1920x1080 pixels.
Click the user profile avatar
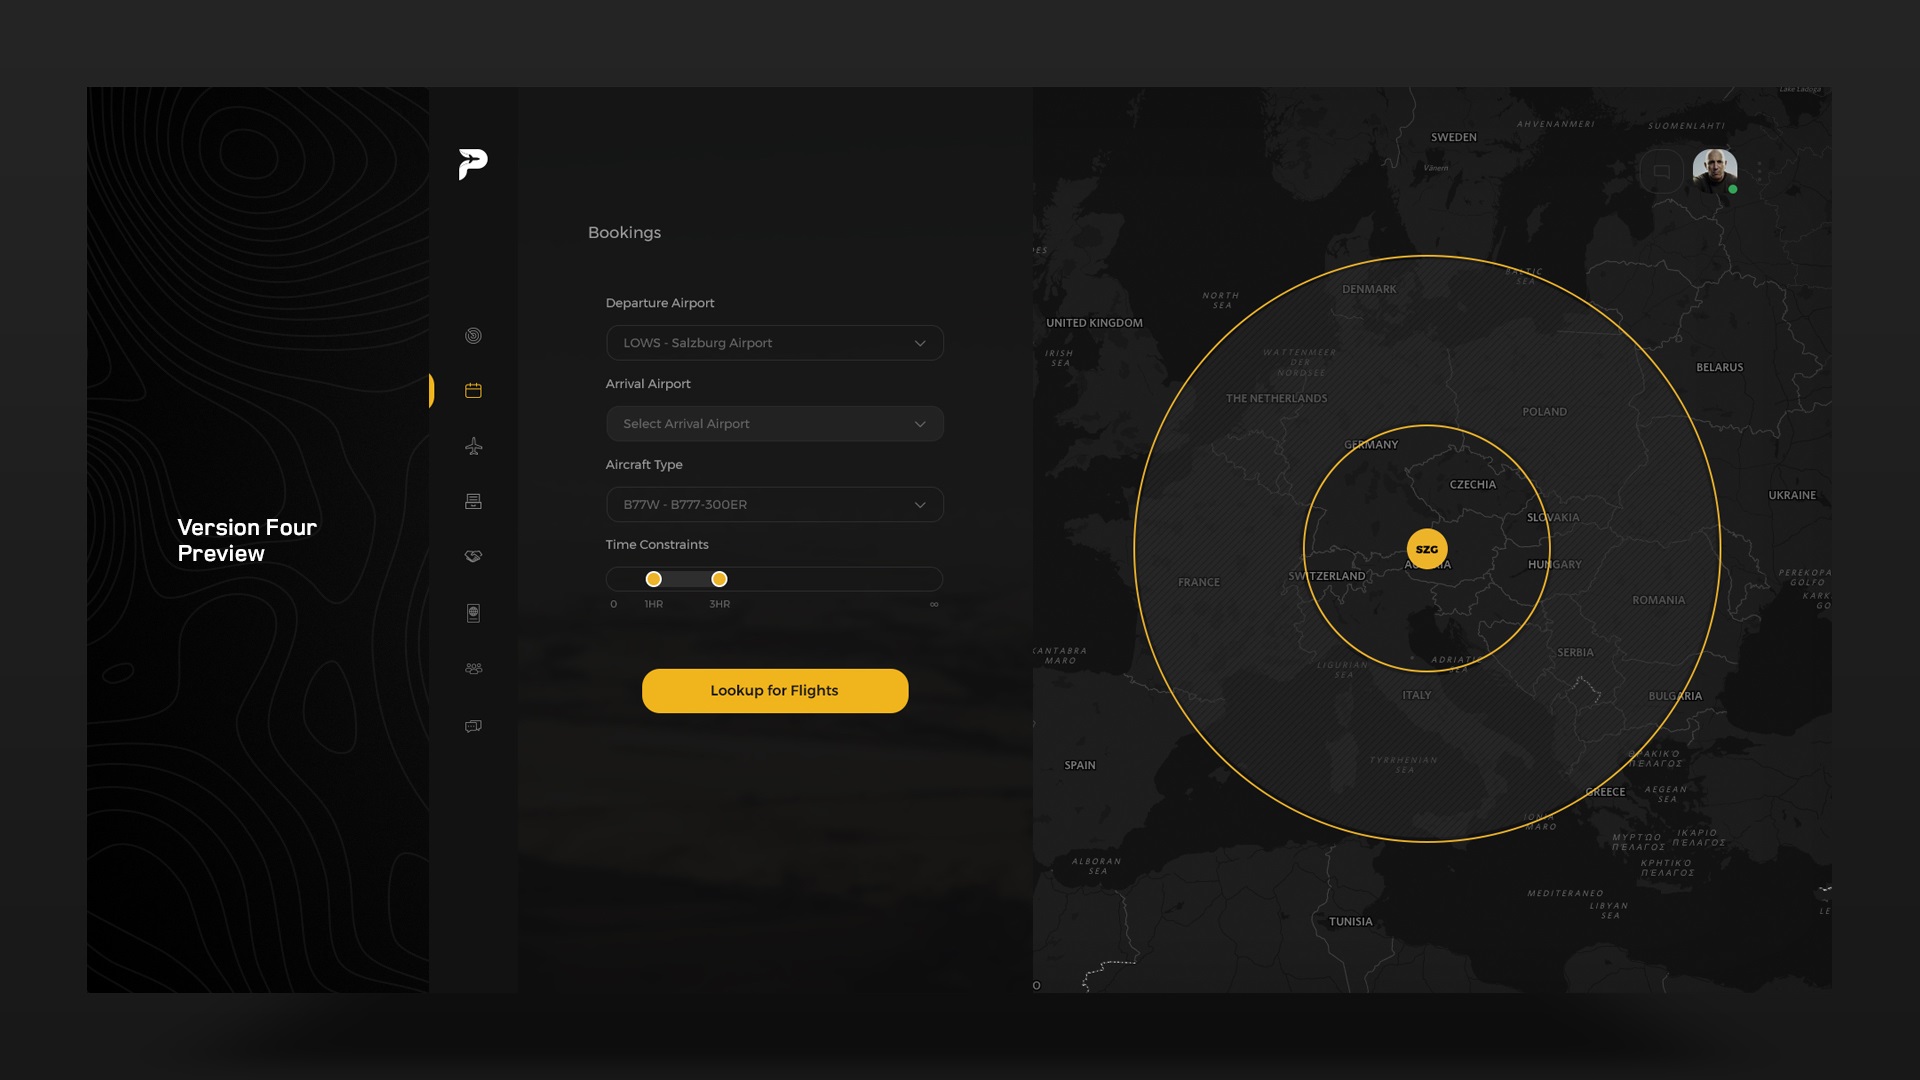coord(1714,170)
